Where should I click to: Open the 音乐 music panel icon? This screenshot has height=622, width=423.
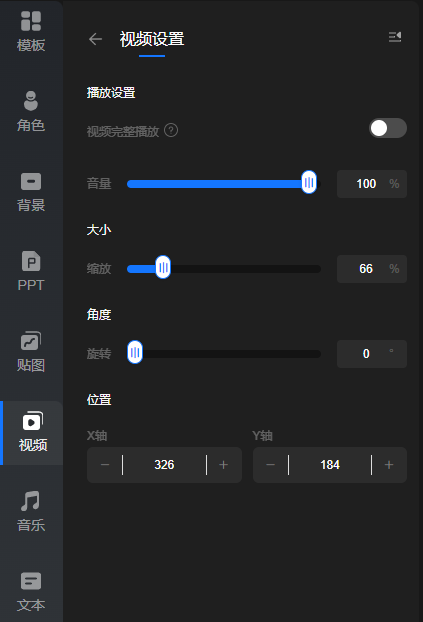point(31,512)
